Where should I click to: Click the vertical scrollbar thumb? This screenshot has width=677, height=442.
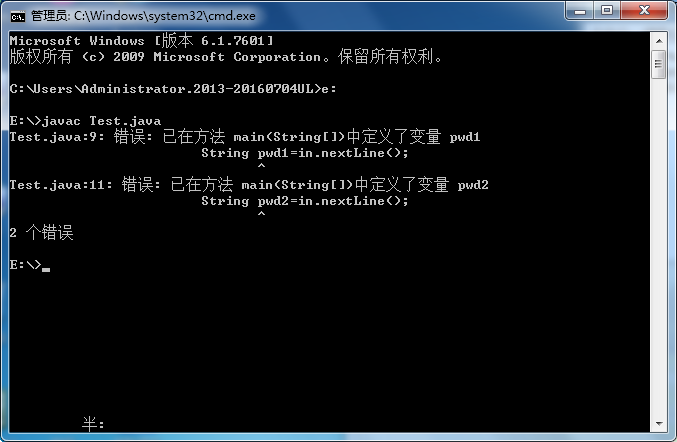click(x=659, y=64)
